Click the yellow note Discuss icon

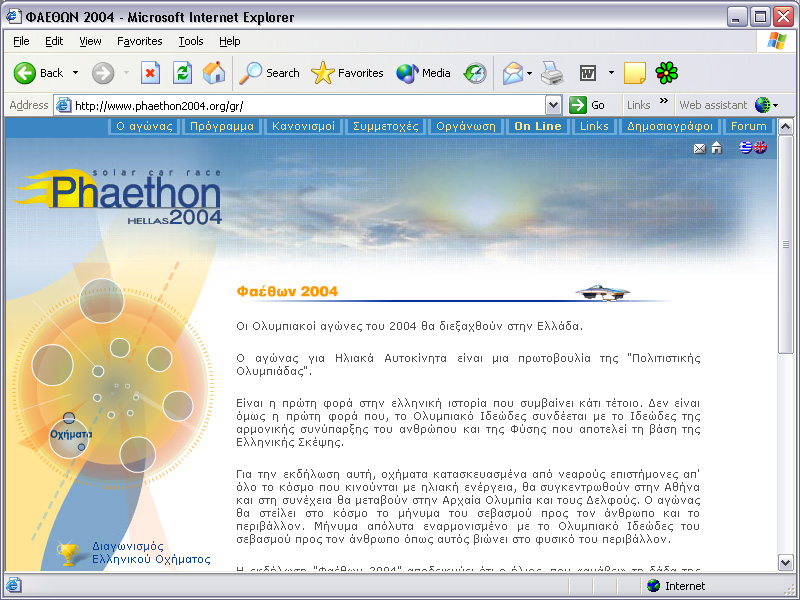635,73
